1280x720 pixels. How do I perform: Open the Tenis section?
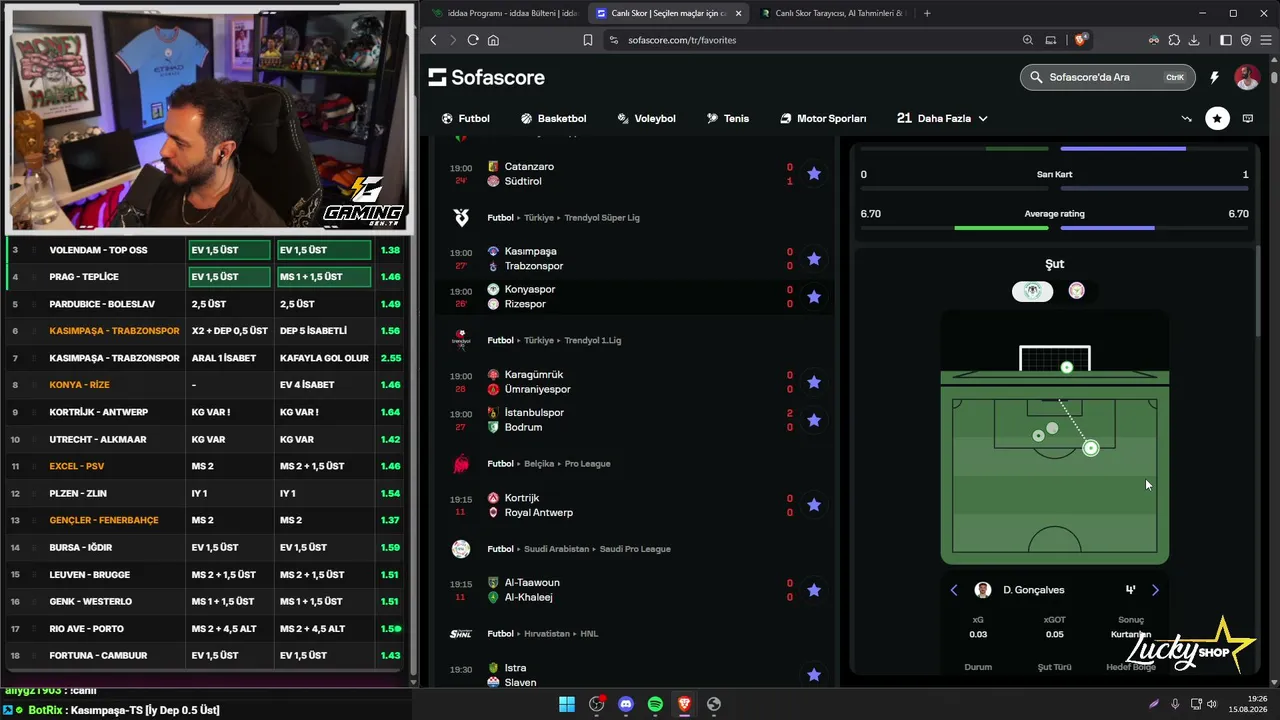pyautogui.click(x=727, y=118)
